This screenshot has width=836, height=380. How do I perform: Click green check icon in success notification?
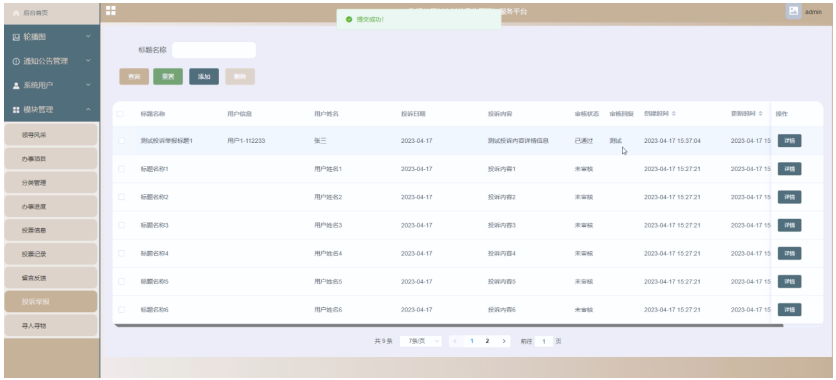[349, 19]
